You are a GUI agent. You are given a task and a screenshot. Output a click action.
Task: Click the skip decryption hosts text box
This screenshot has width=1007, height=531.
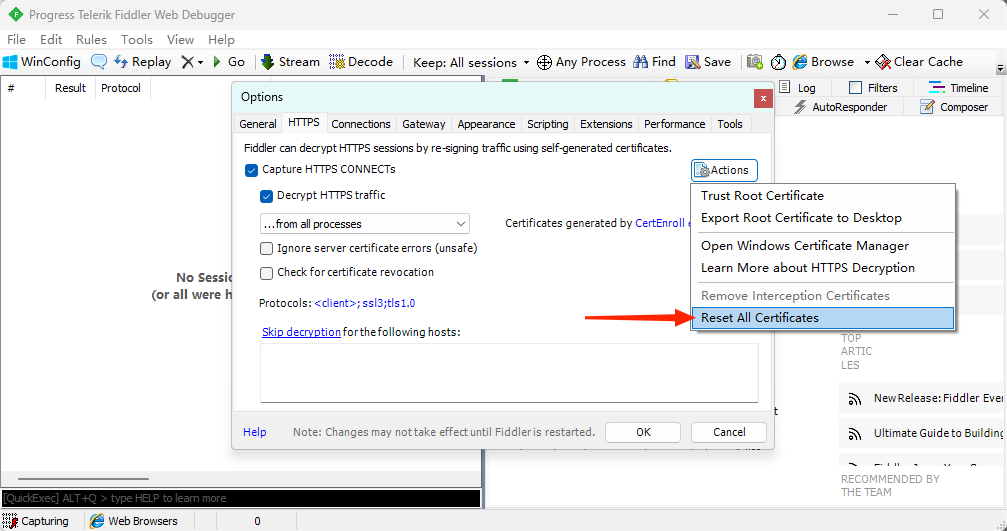tap(508, 372)
